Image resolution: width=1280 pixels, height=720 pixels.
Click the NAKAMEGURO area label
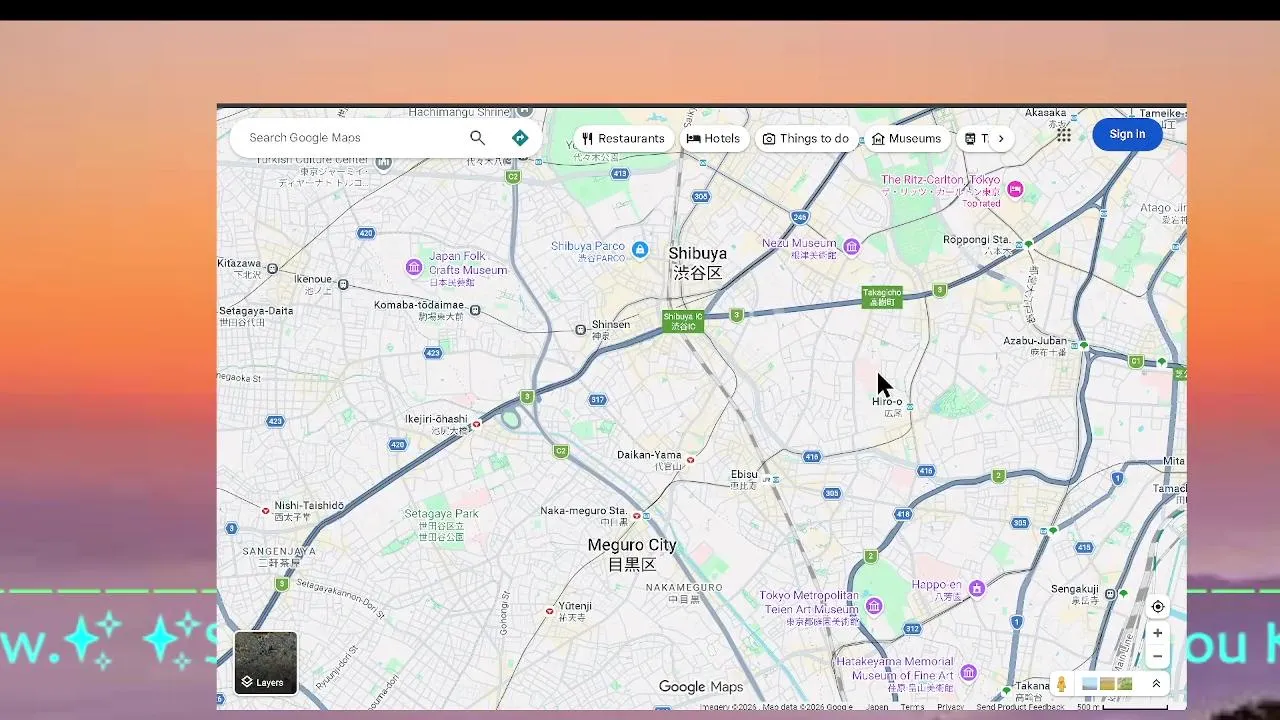click(684, 592)
